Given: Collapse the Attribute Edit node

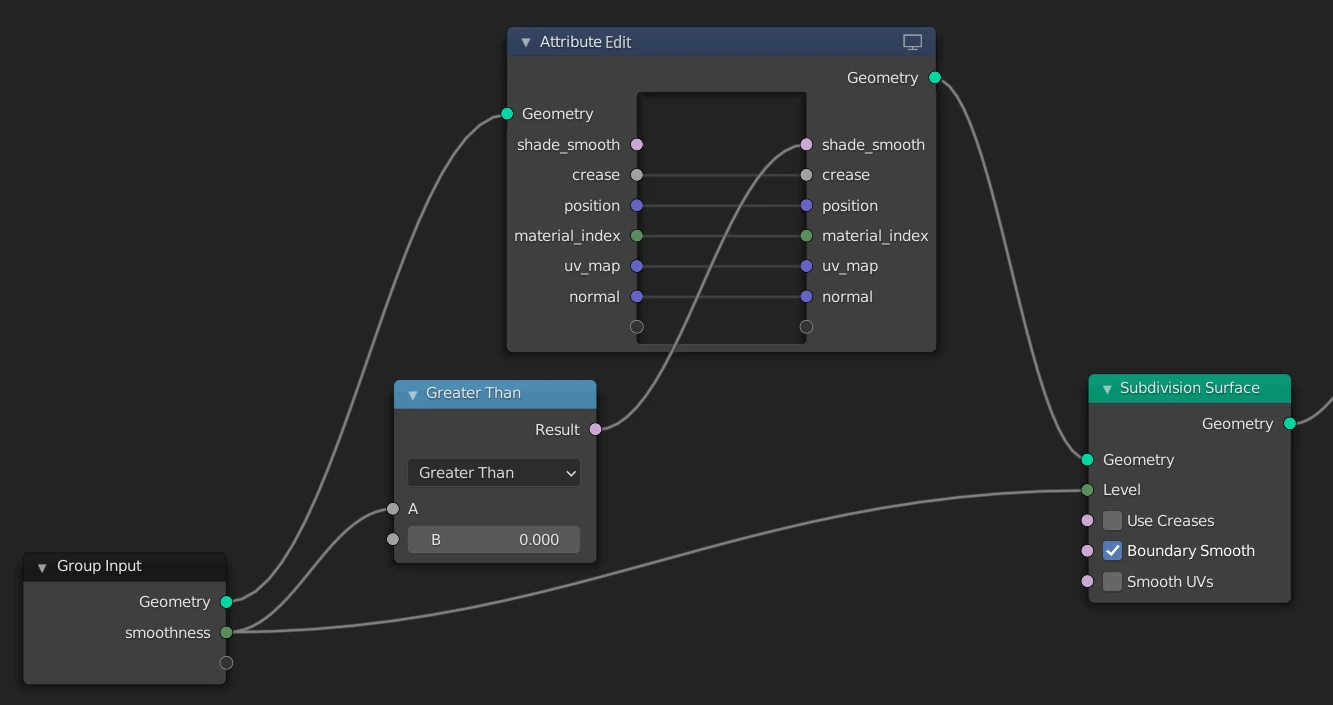Looking at the screenshot, I should pos(526,43).
